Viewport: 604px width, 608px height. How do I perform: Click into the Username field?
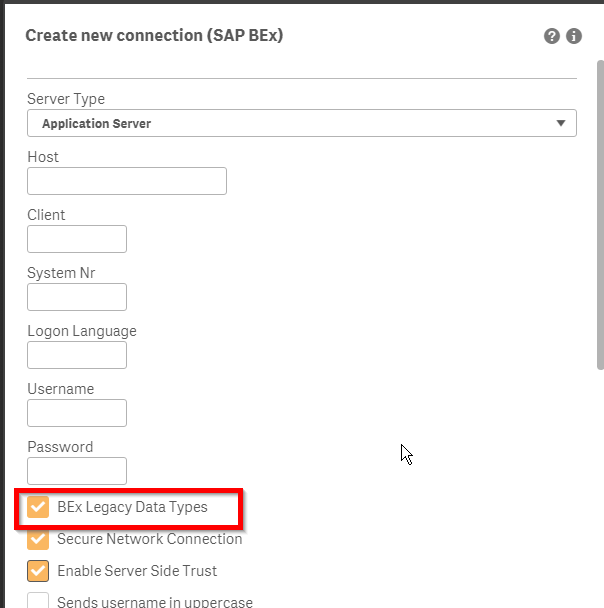coord(77,413)
